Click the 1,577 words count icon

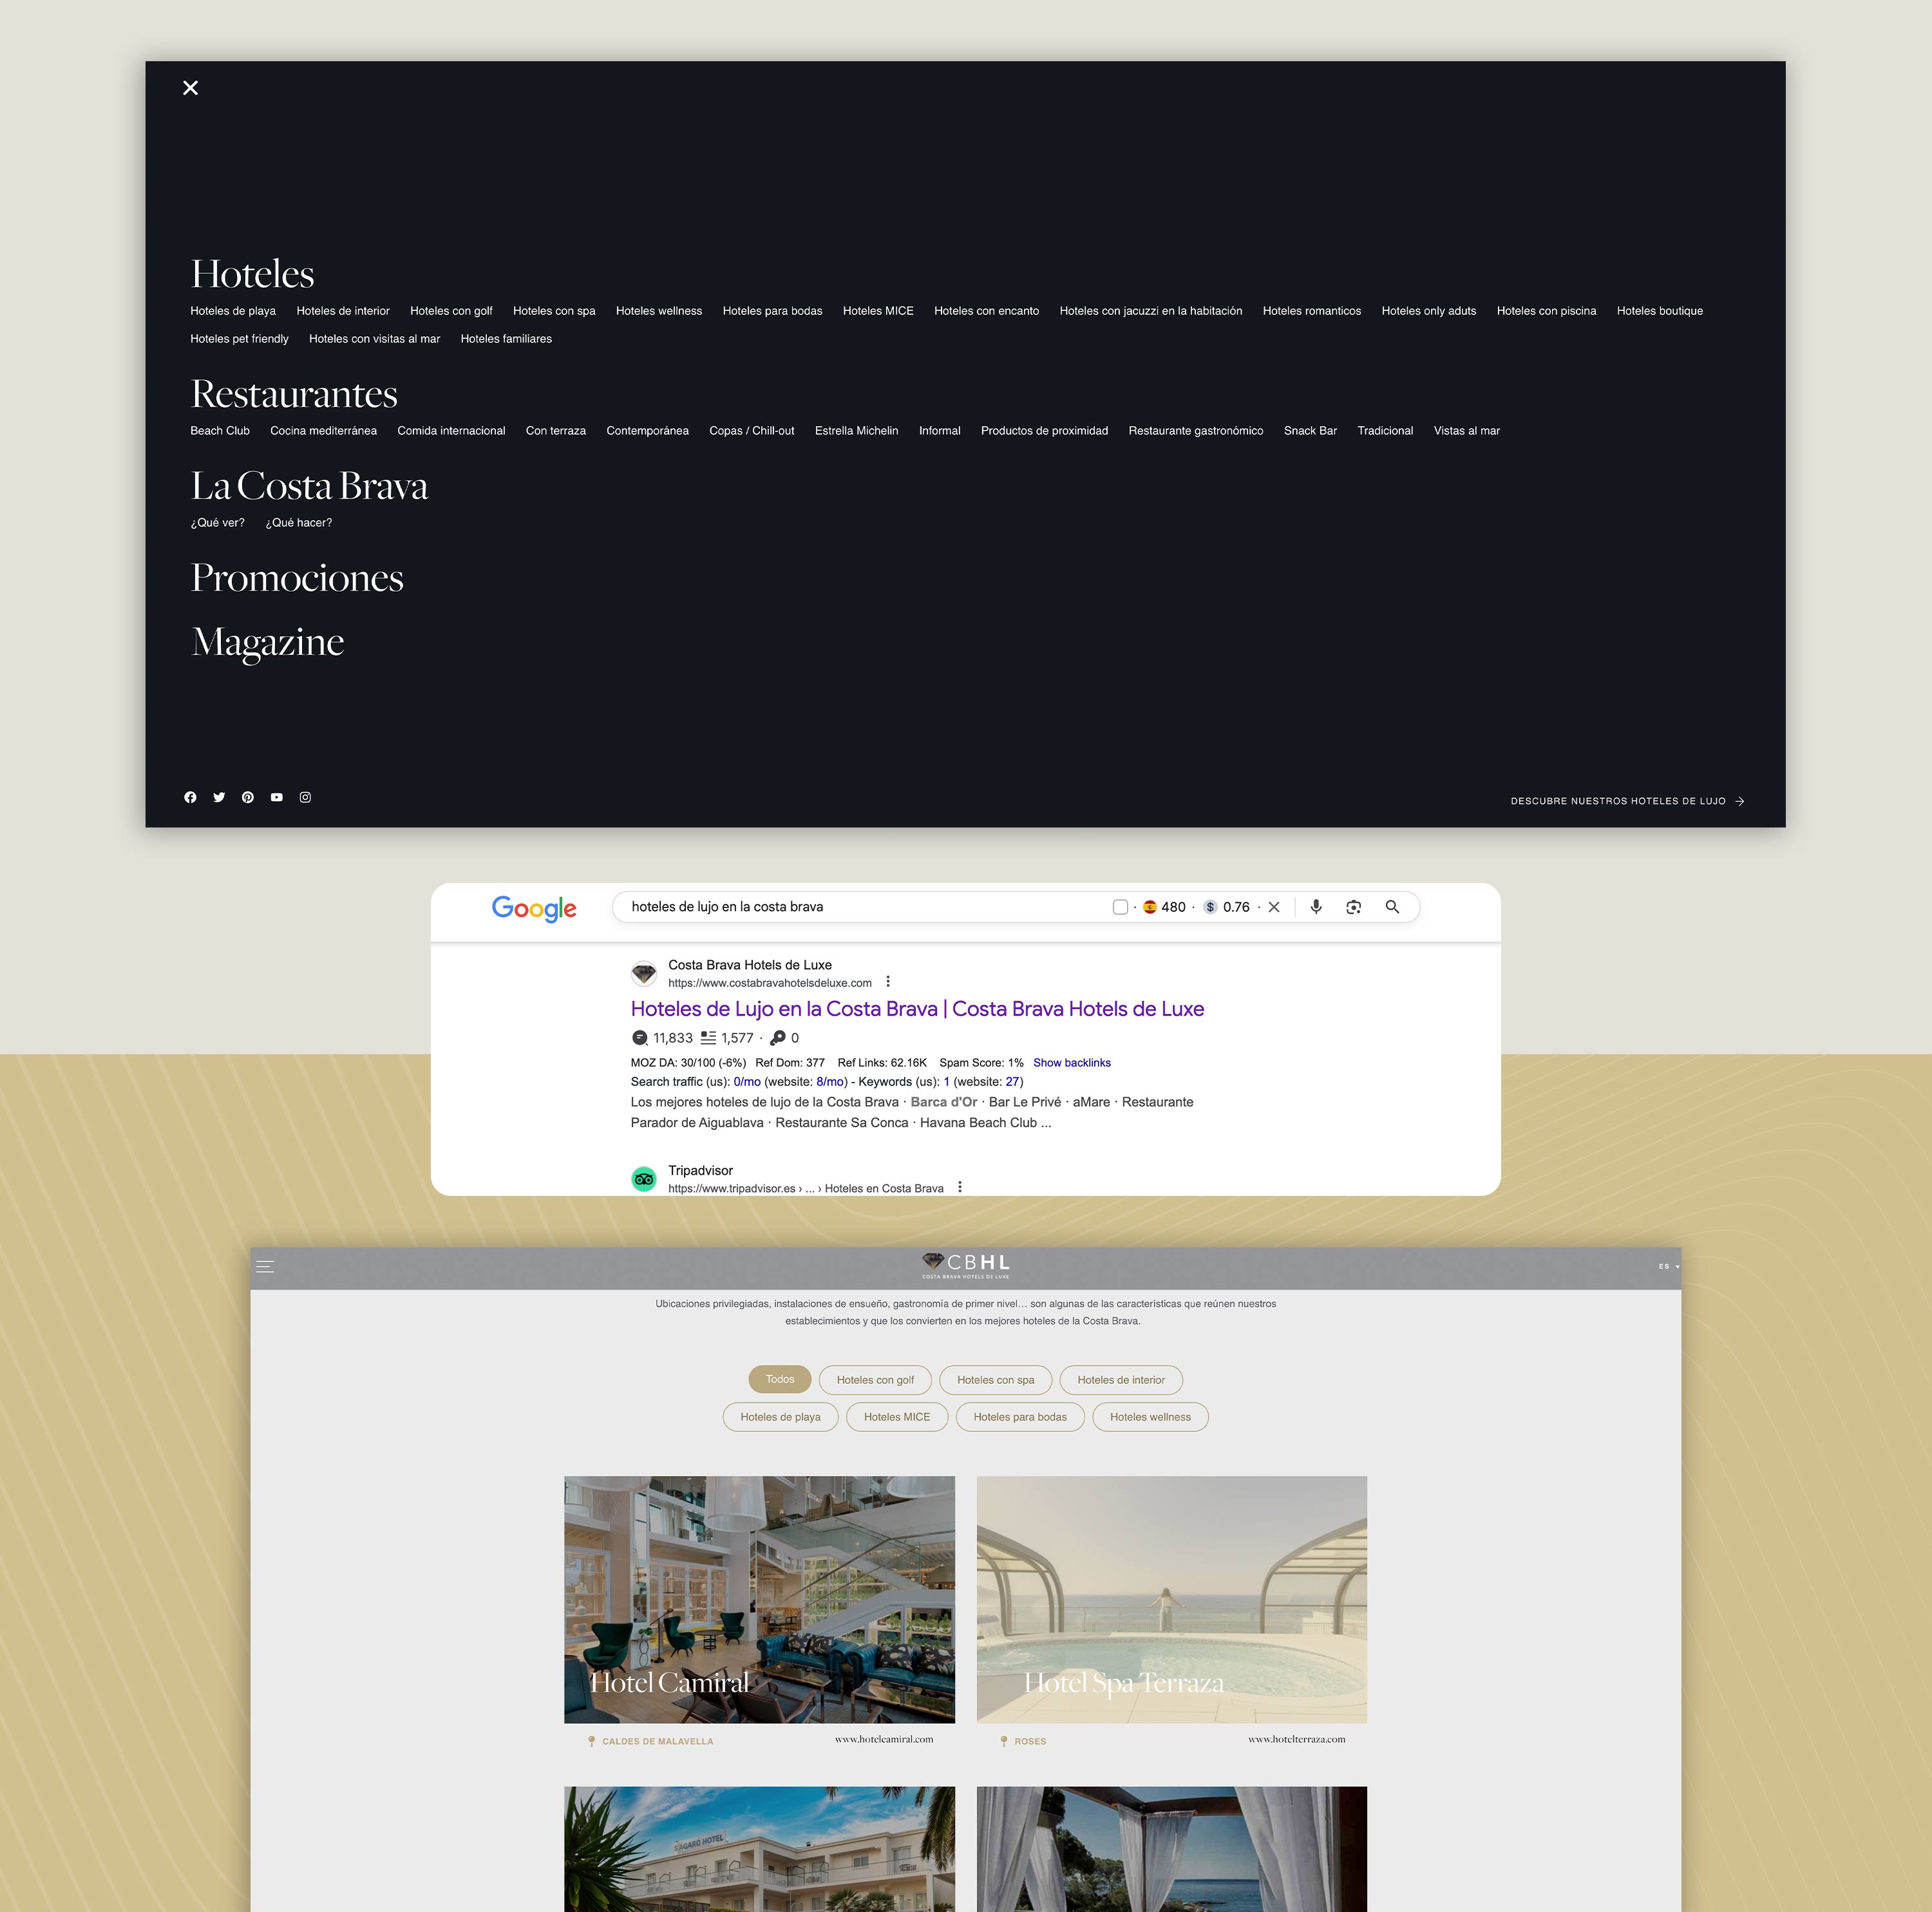708,1038
